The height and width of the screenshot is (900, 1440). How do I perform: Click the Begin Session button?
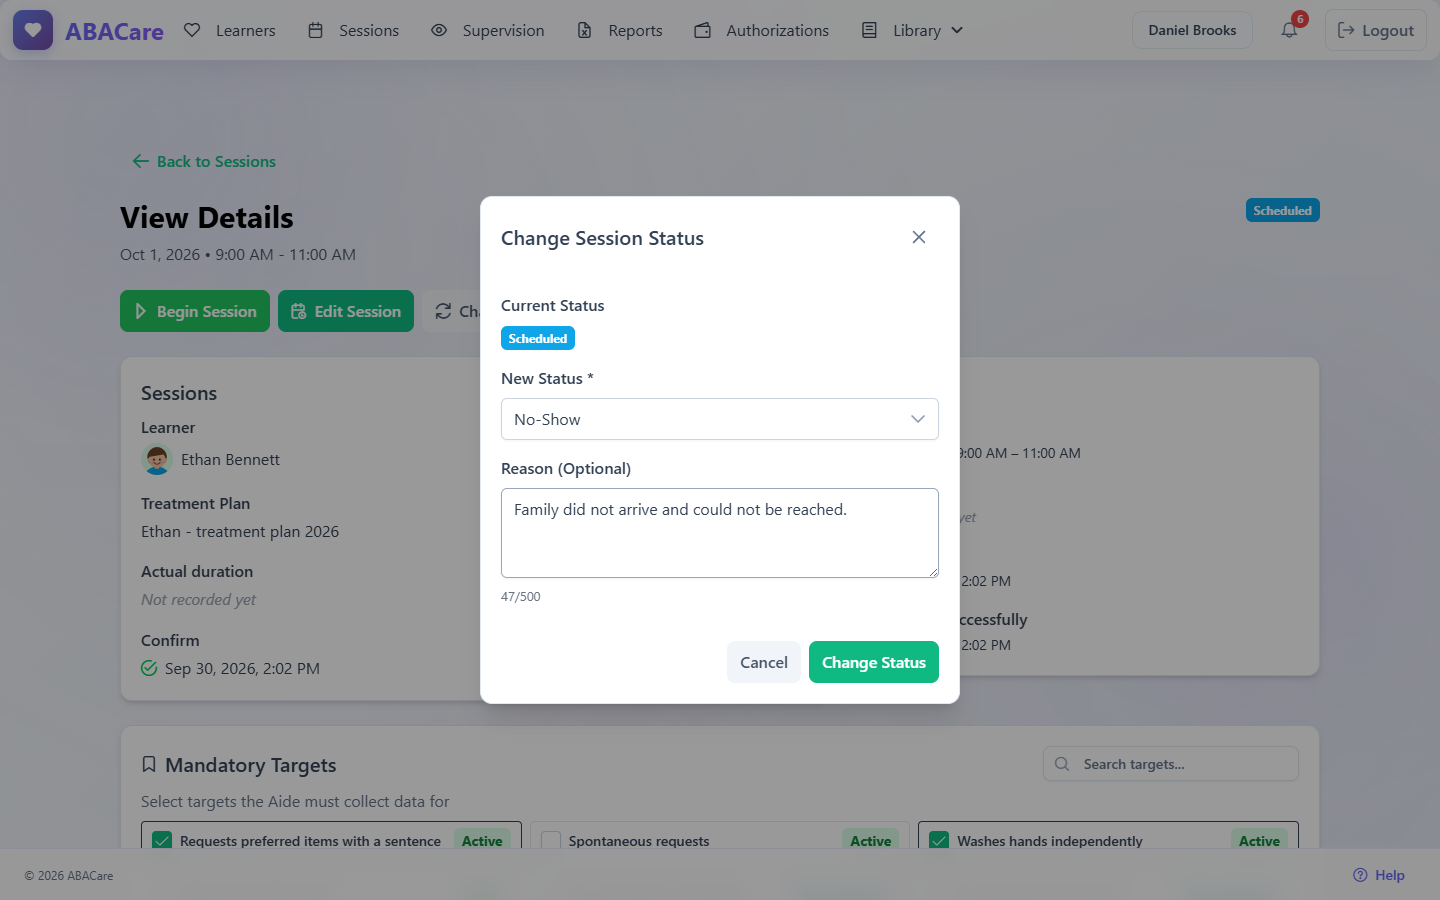coord(195,311)
